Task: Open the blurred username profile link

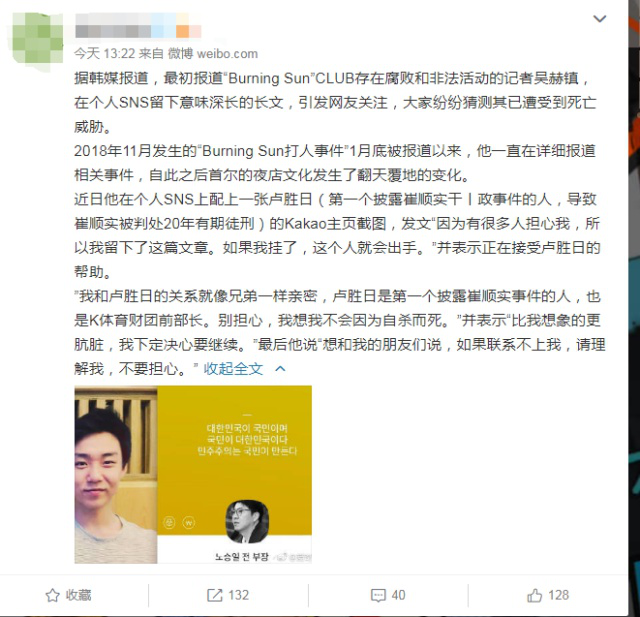Action: (x=138, y=25)
